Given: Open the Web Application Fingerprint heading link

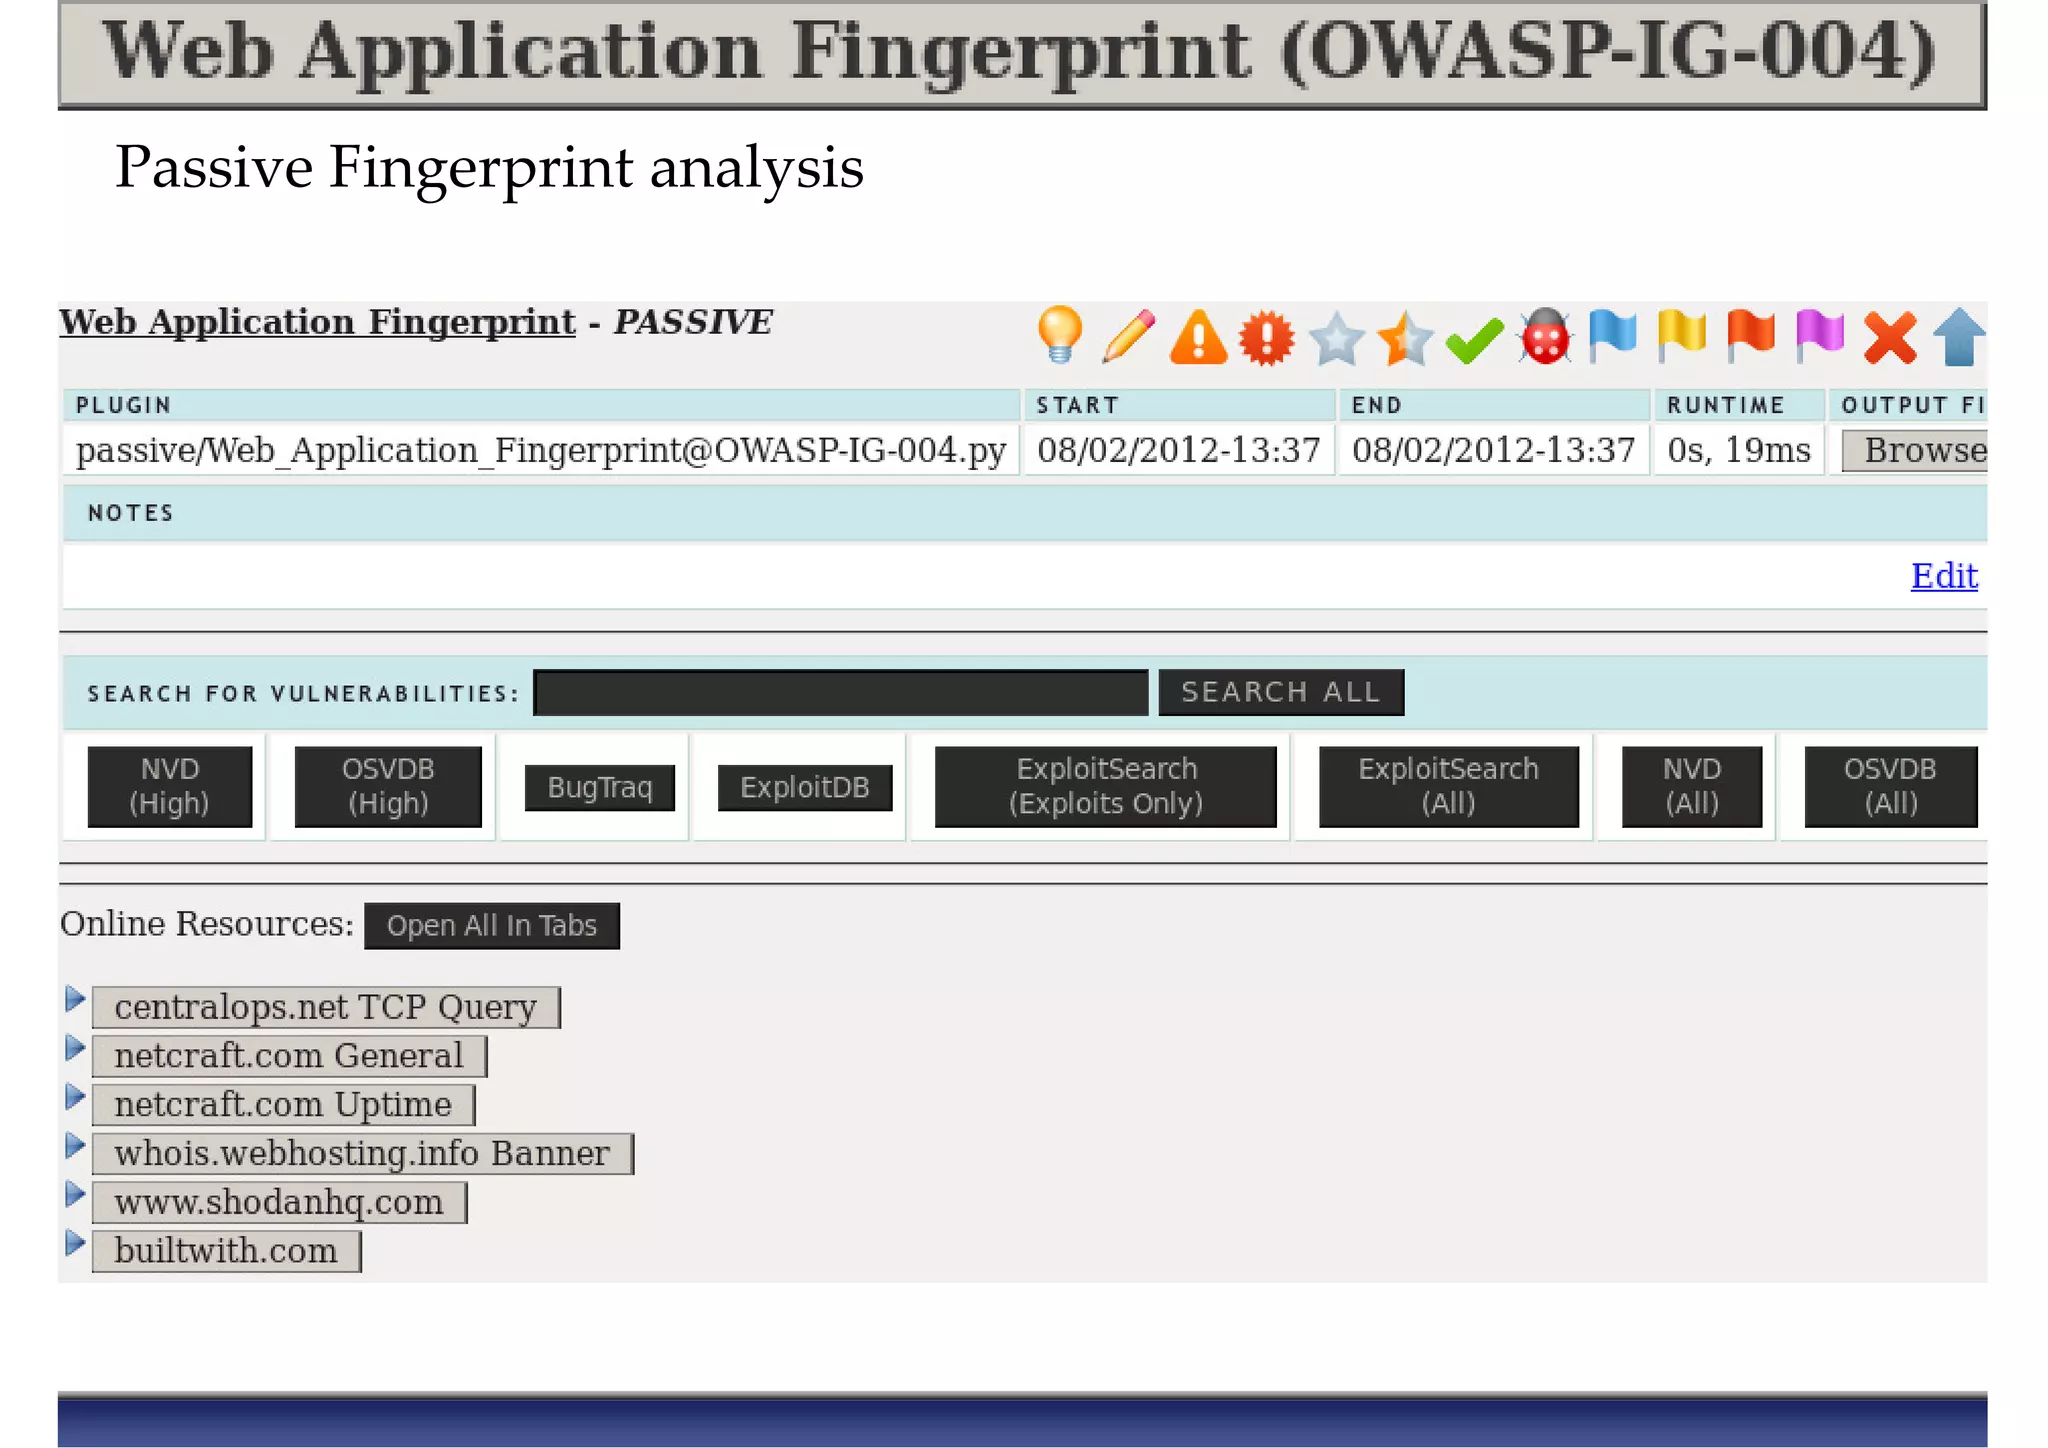Looking at the screenshot, I should [317, 322].
